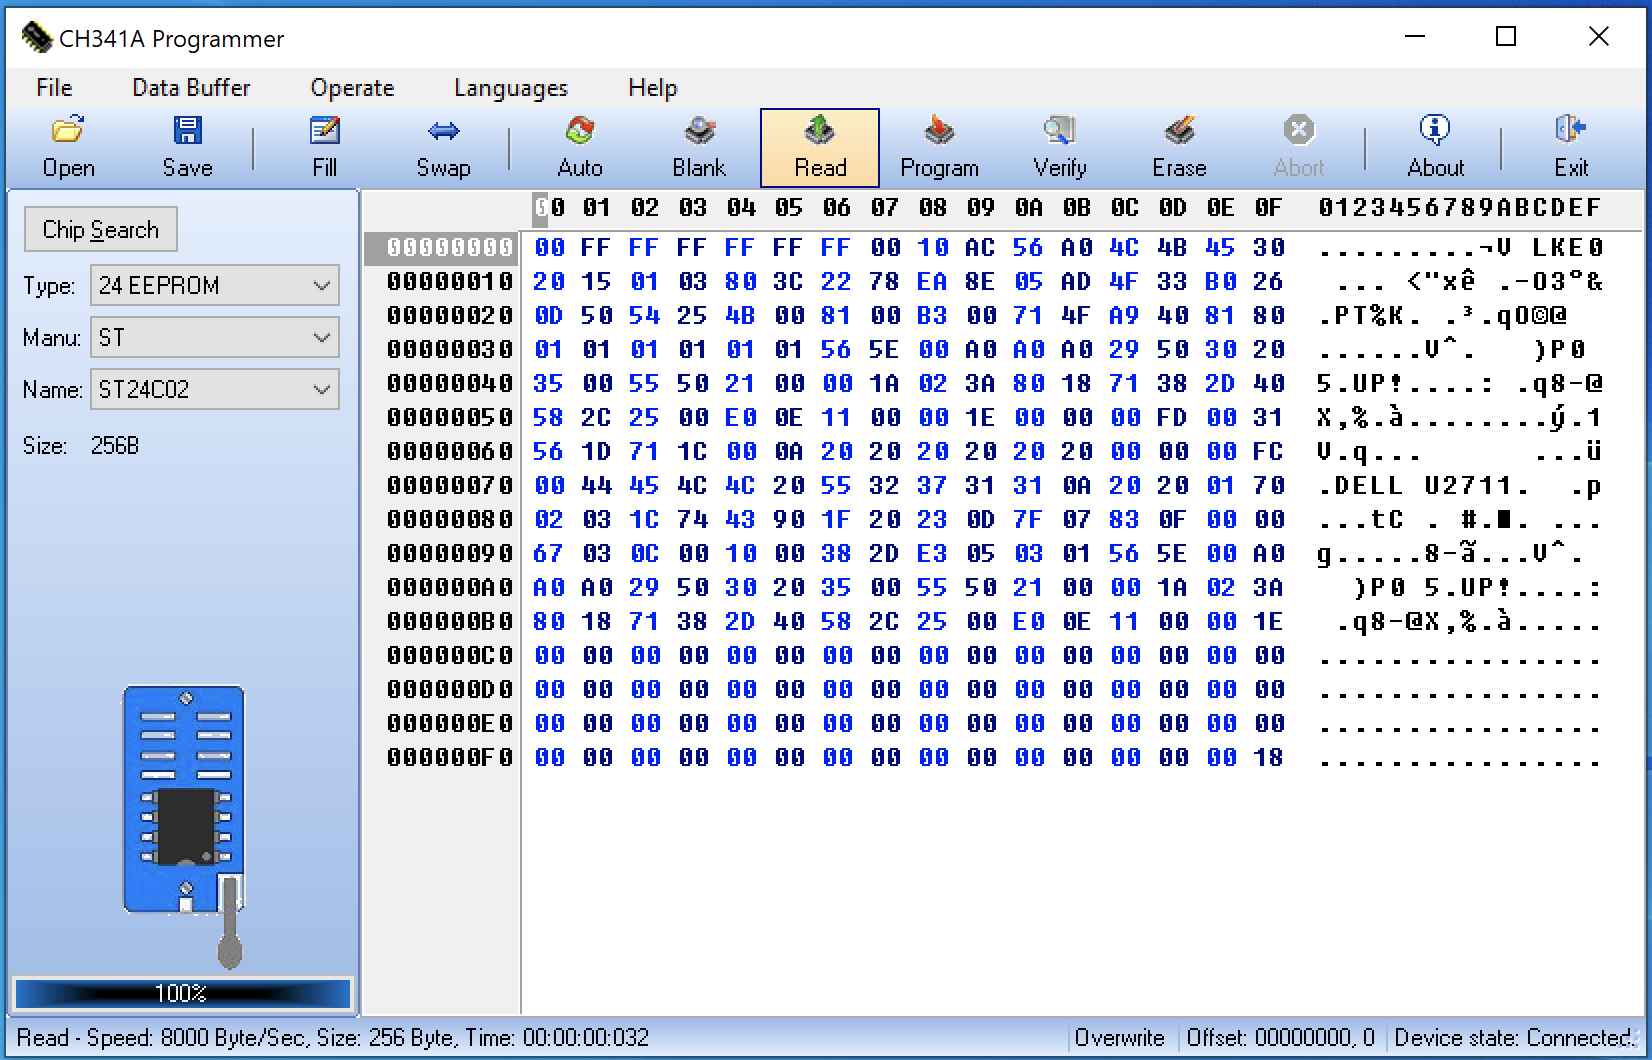Run the Blank check tool
This screenshot has height=1060, width=1652.
tap(699, 148)
